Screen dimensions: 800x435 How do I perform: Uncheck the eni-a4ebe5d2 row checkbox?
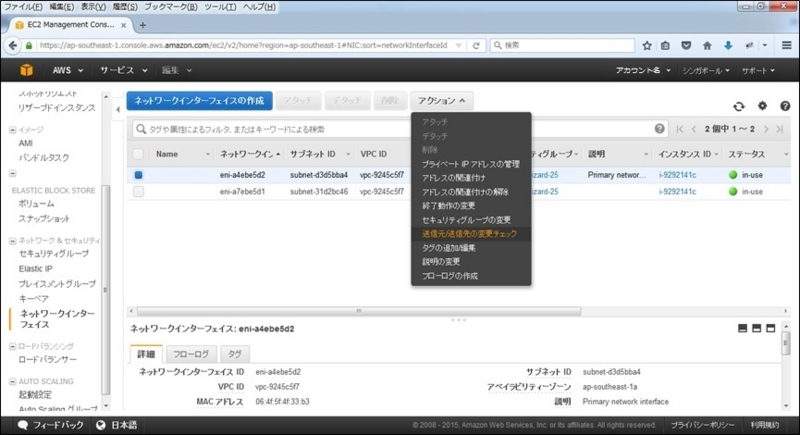(x=138, y=175)
